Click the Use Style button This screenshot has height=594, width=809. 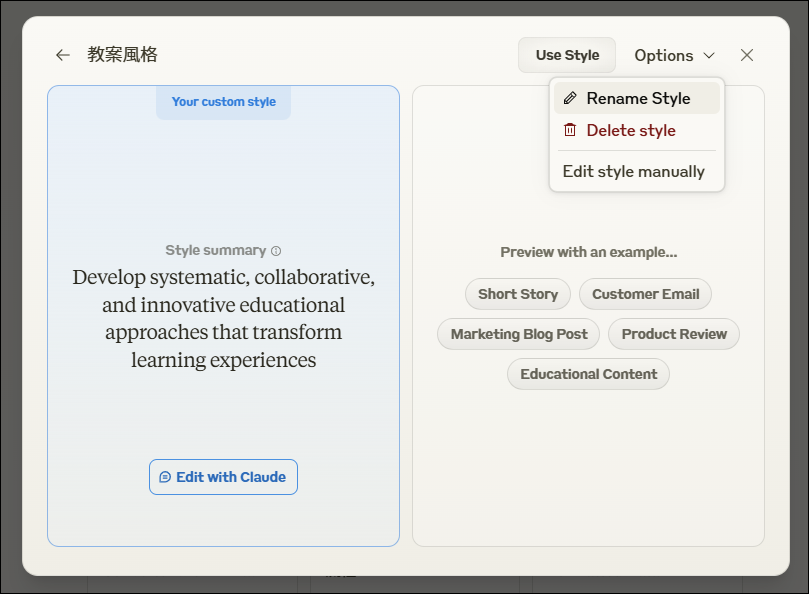[x=567, y=55]
